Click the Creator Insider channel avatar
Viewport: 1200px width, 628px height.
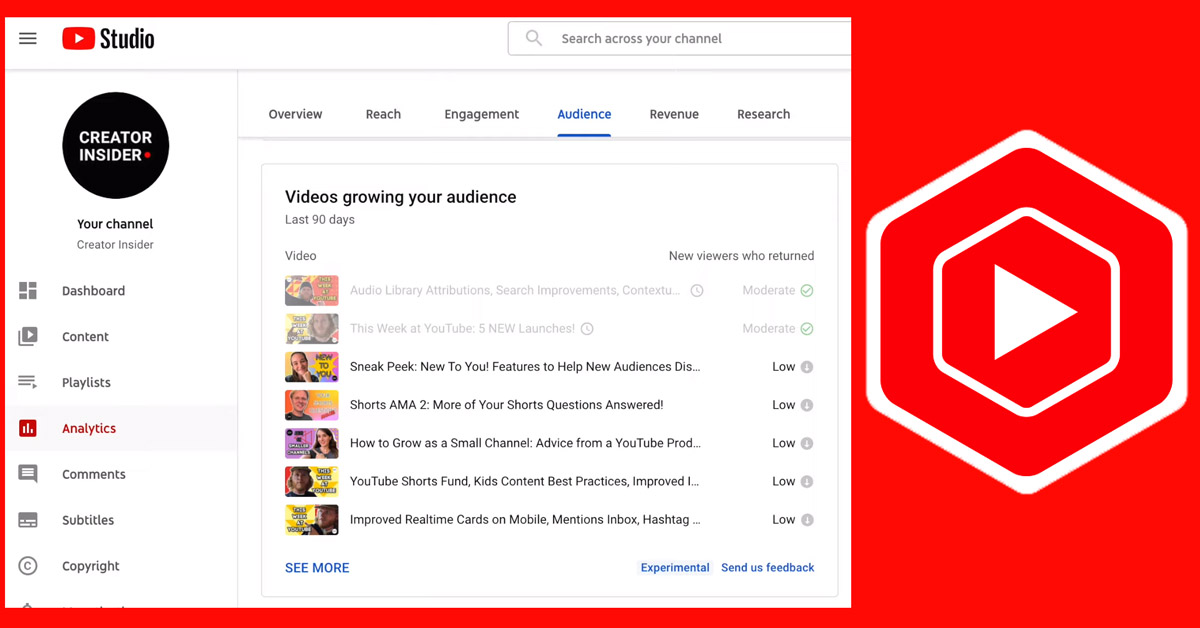pyautogui.click(x=116, y=146)
